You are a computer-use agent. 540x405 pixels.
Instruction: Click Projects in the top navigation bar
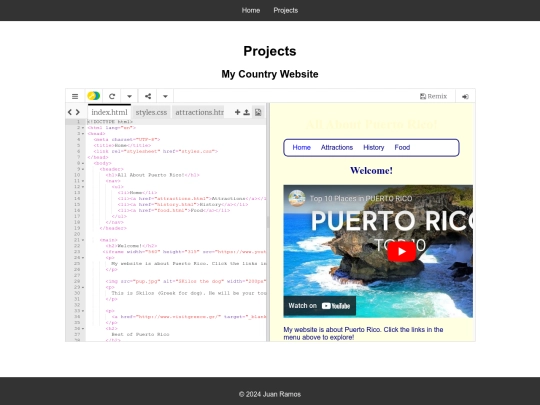(x=285, y=10)
